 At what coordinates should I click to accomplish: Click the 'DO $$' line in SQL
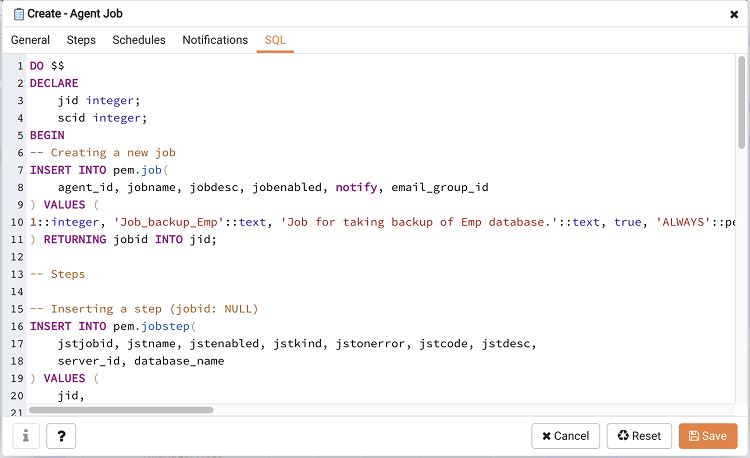pos(47,66)
